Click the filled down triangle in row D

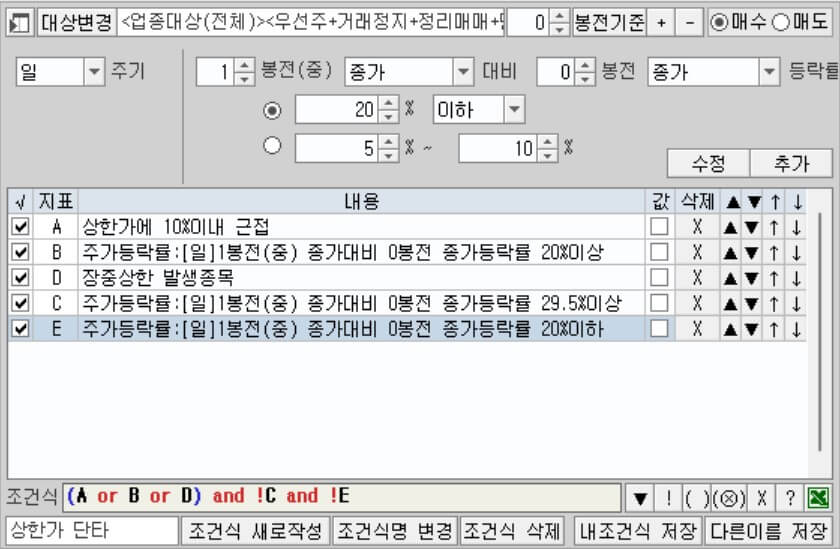click(752, 279)
